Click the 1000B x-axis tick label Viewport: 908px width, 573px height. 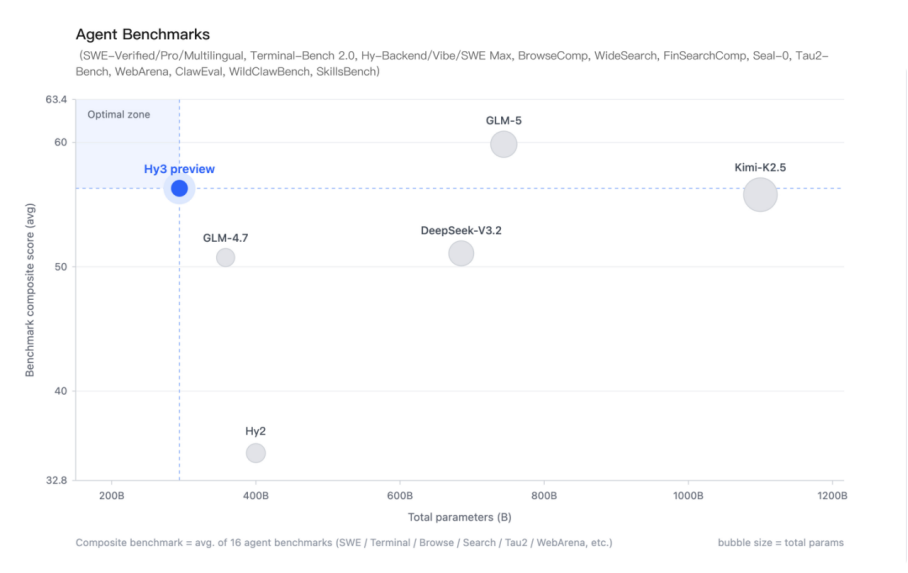688,496
